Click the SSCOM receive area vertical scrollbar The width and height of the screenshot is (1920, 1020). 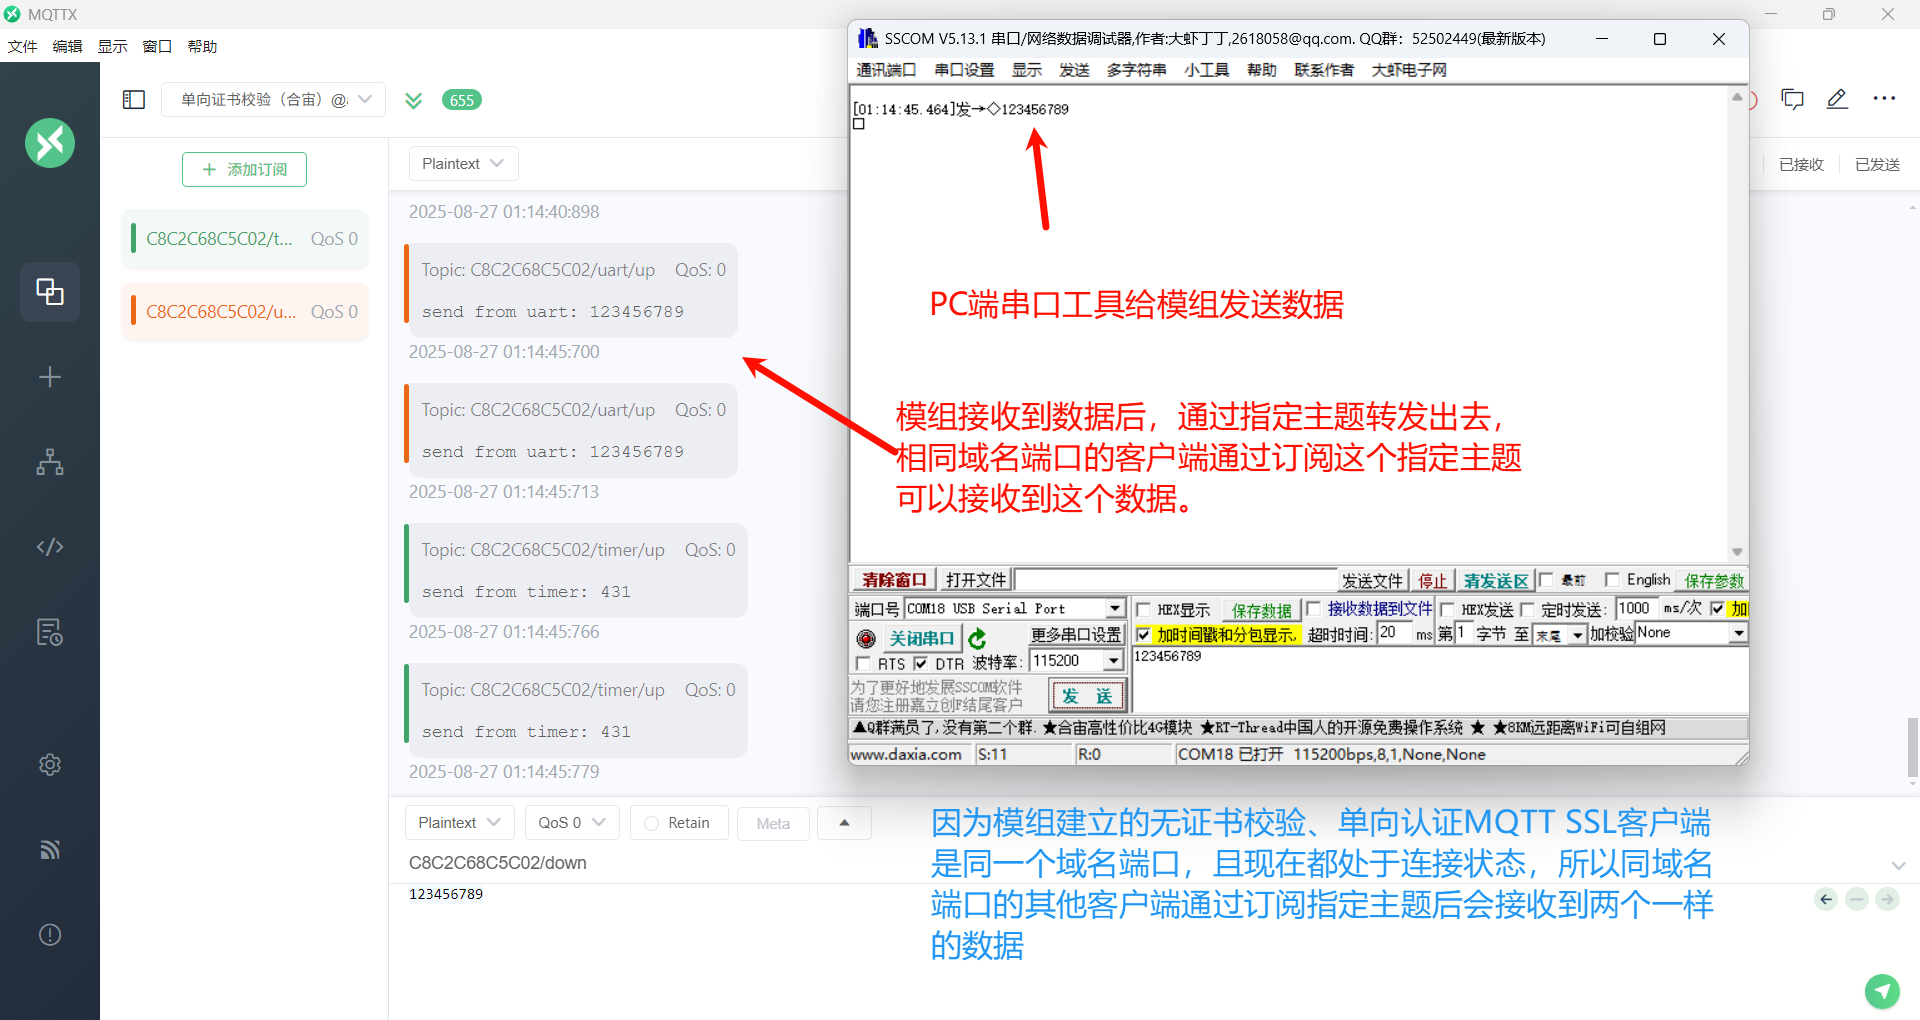pyautogui.click(x=1737, y=325)
